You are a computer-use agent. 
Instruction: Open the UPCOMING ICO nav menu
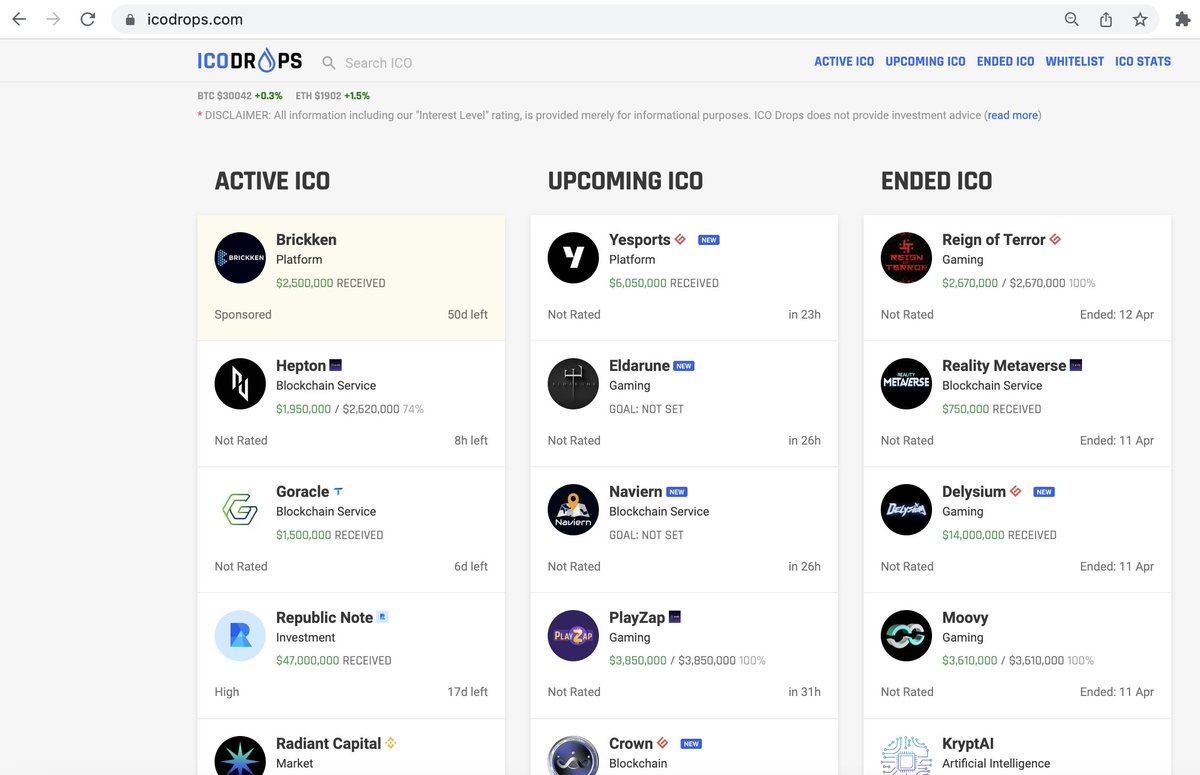pyautogui.click(x=925, y=62)
